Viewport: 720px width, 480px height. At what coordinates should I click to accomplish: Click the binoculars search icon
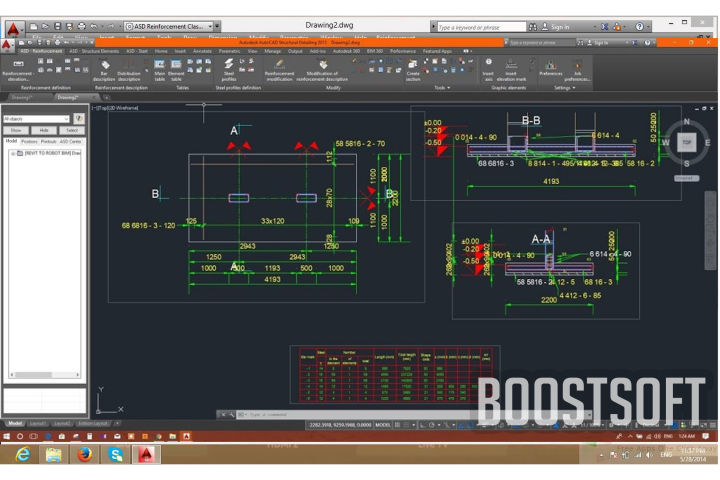tap(533, 27)
